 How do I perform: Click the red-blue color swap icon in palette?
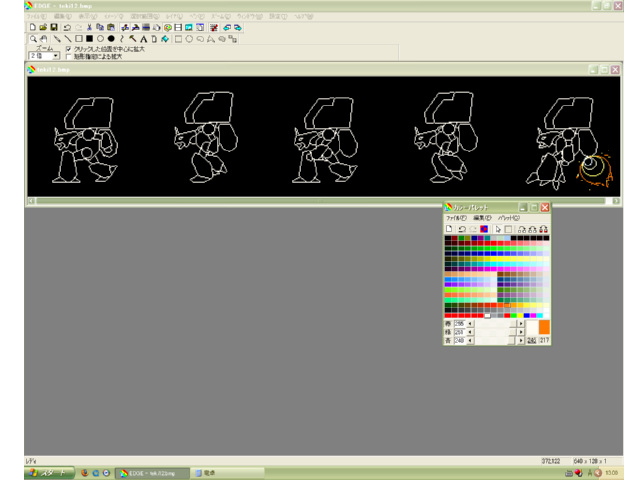tap(484, 229)
